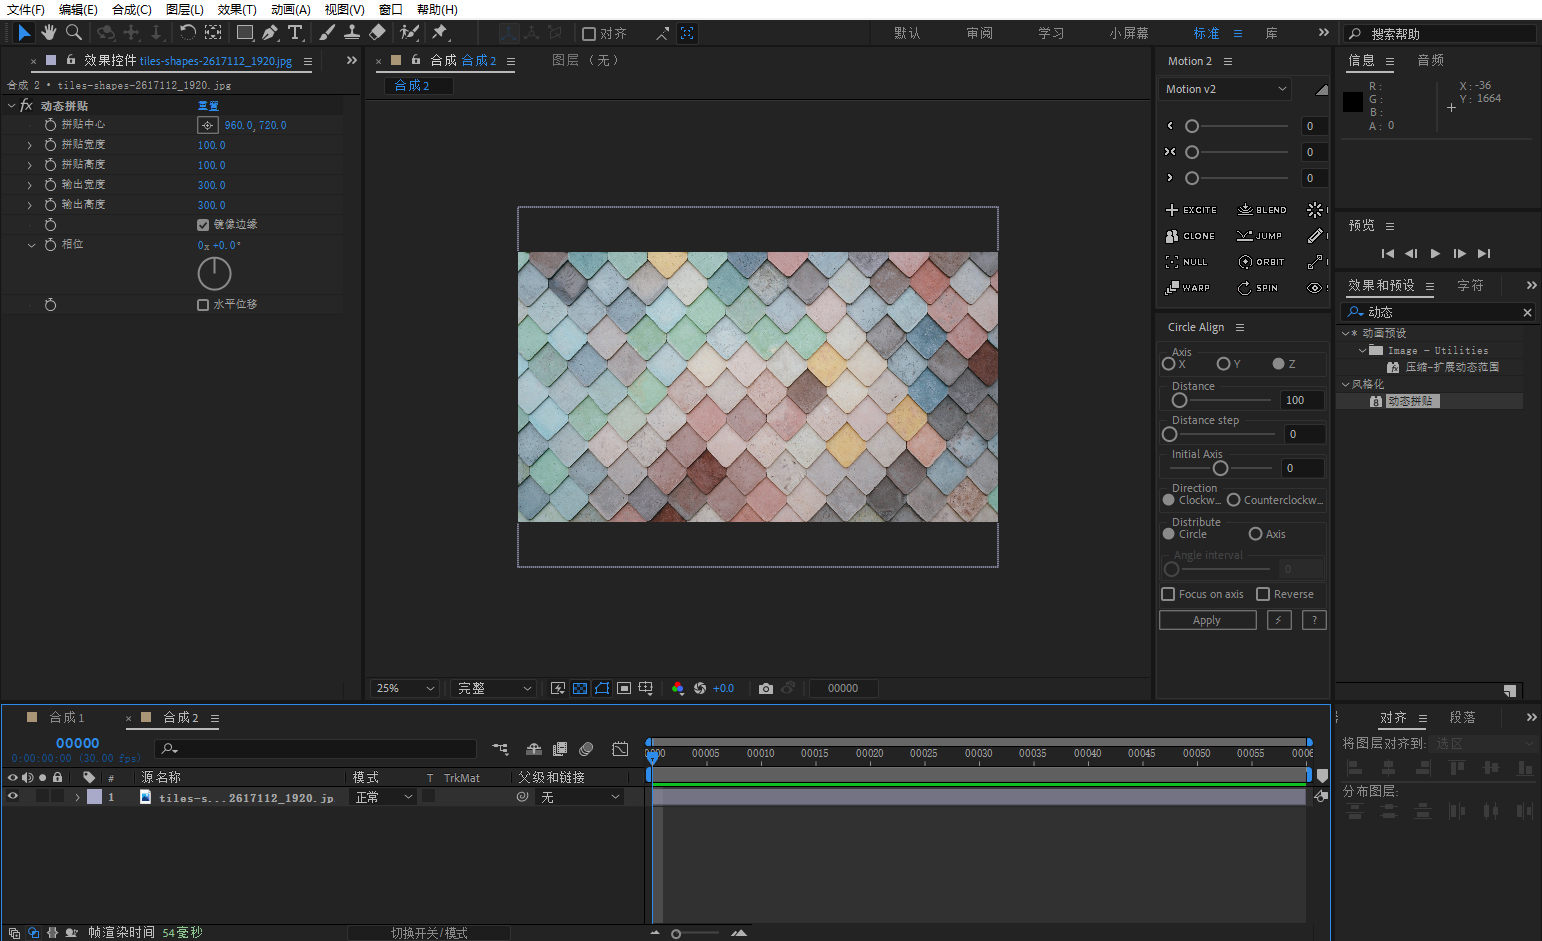Collapse the 风格化 category in effects
The width and height of the screenshot is (1542, 941).
click(1345, 384)
